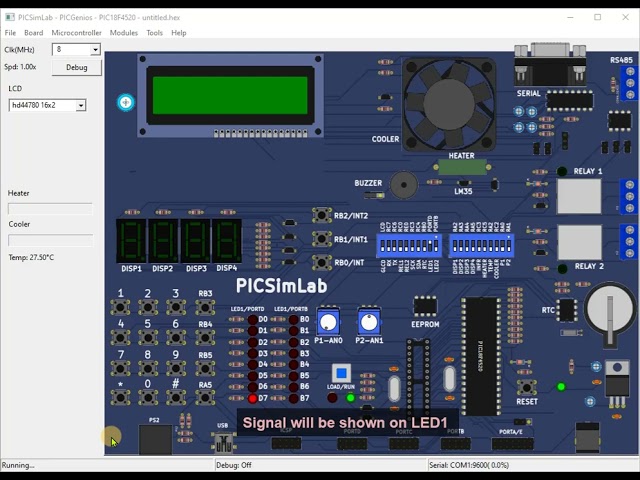Click the DISP1 seven-segment display
This screenshot has width=640, height=480.
pos(131,241)
